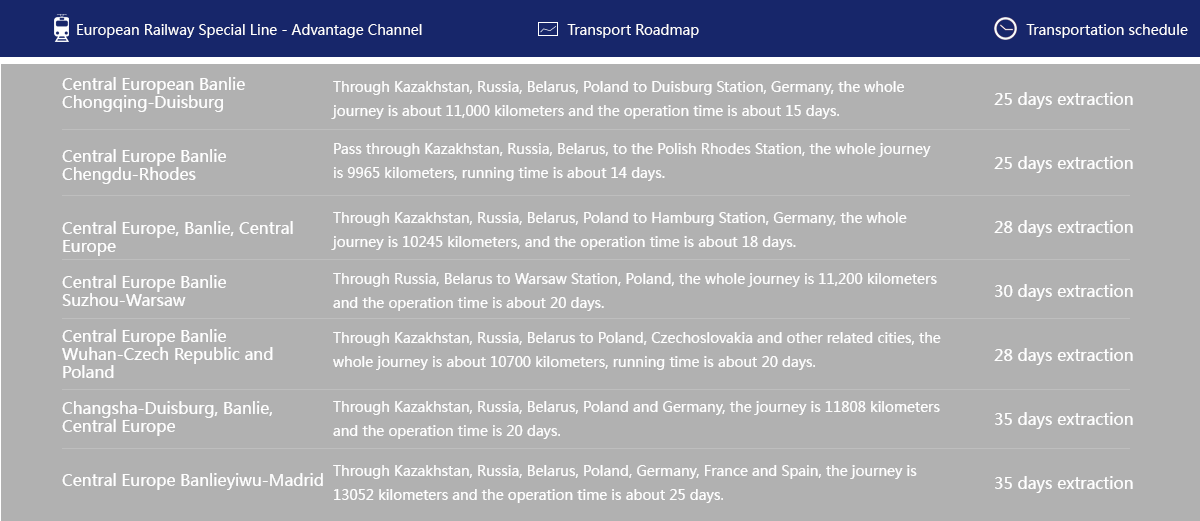Click the Duisburg Station 11,000 kilometers description
The height and width of the screenshot is (521, 1200).
tap(618, 99)
